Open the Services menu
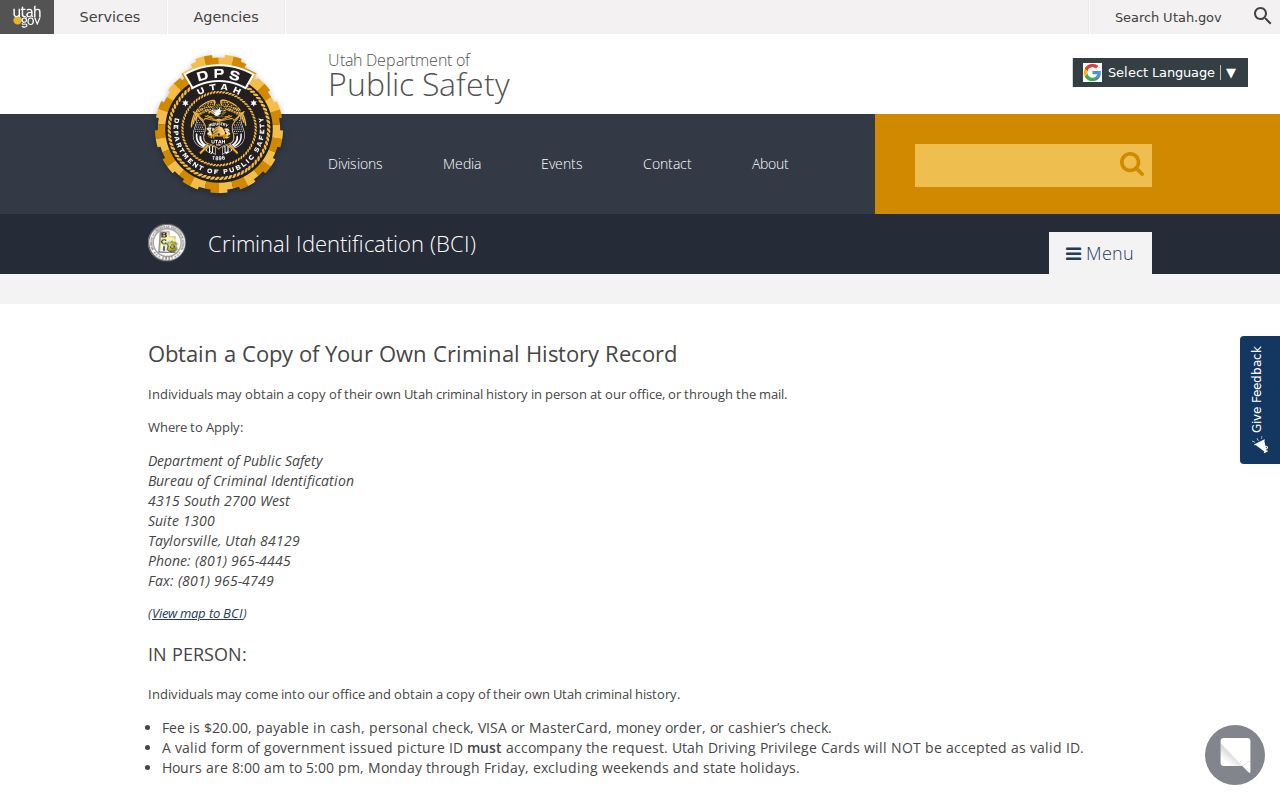This screenshot has height=800, width=1280. click(110, 17)
